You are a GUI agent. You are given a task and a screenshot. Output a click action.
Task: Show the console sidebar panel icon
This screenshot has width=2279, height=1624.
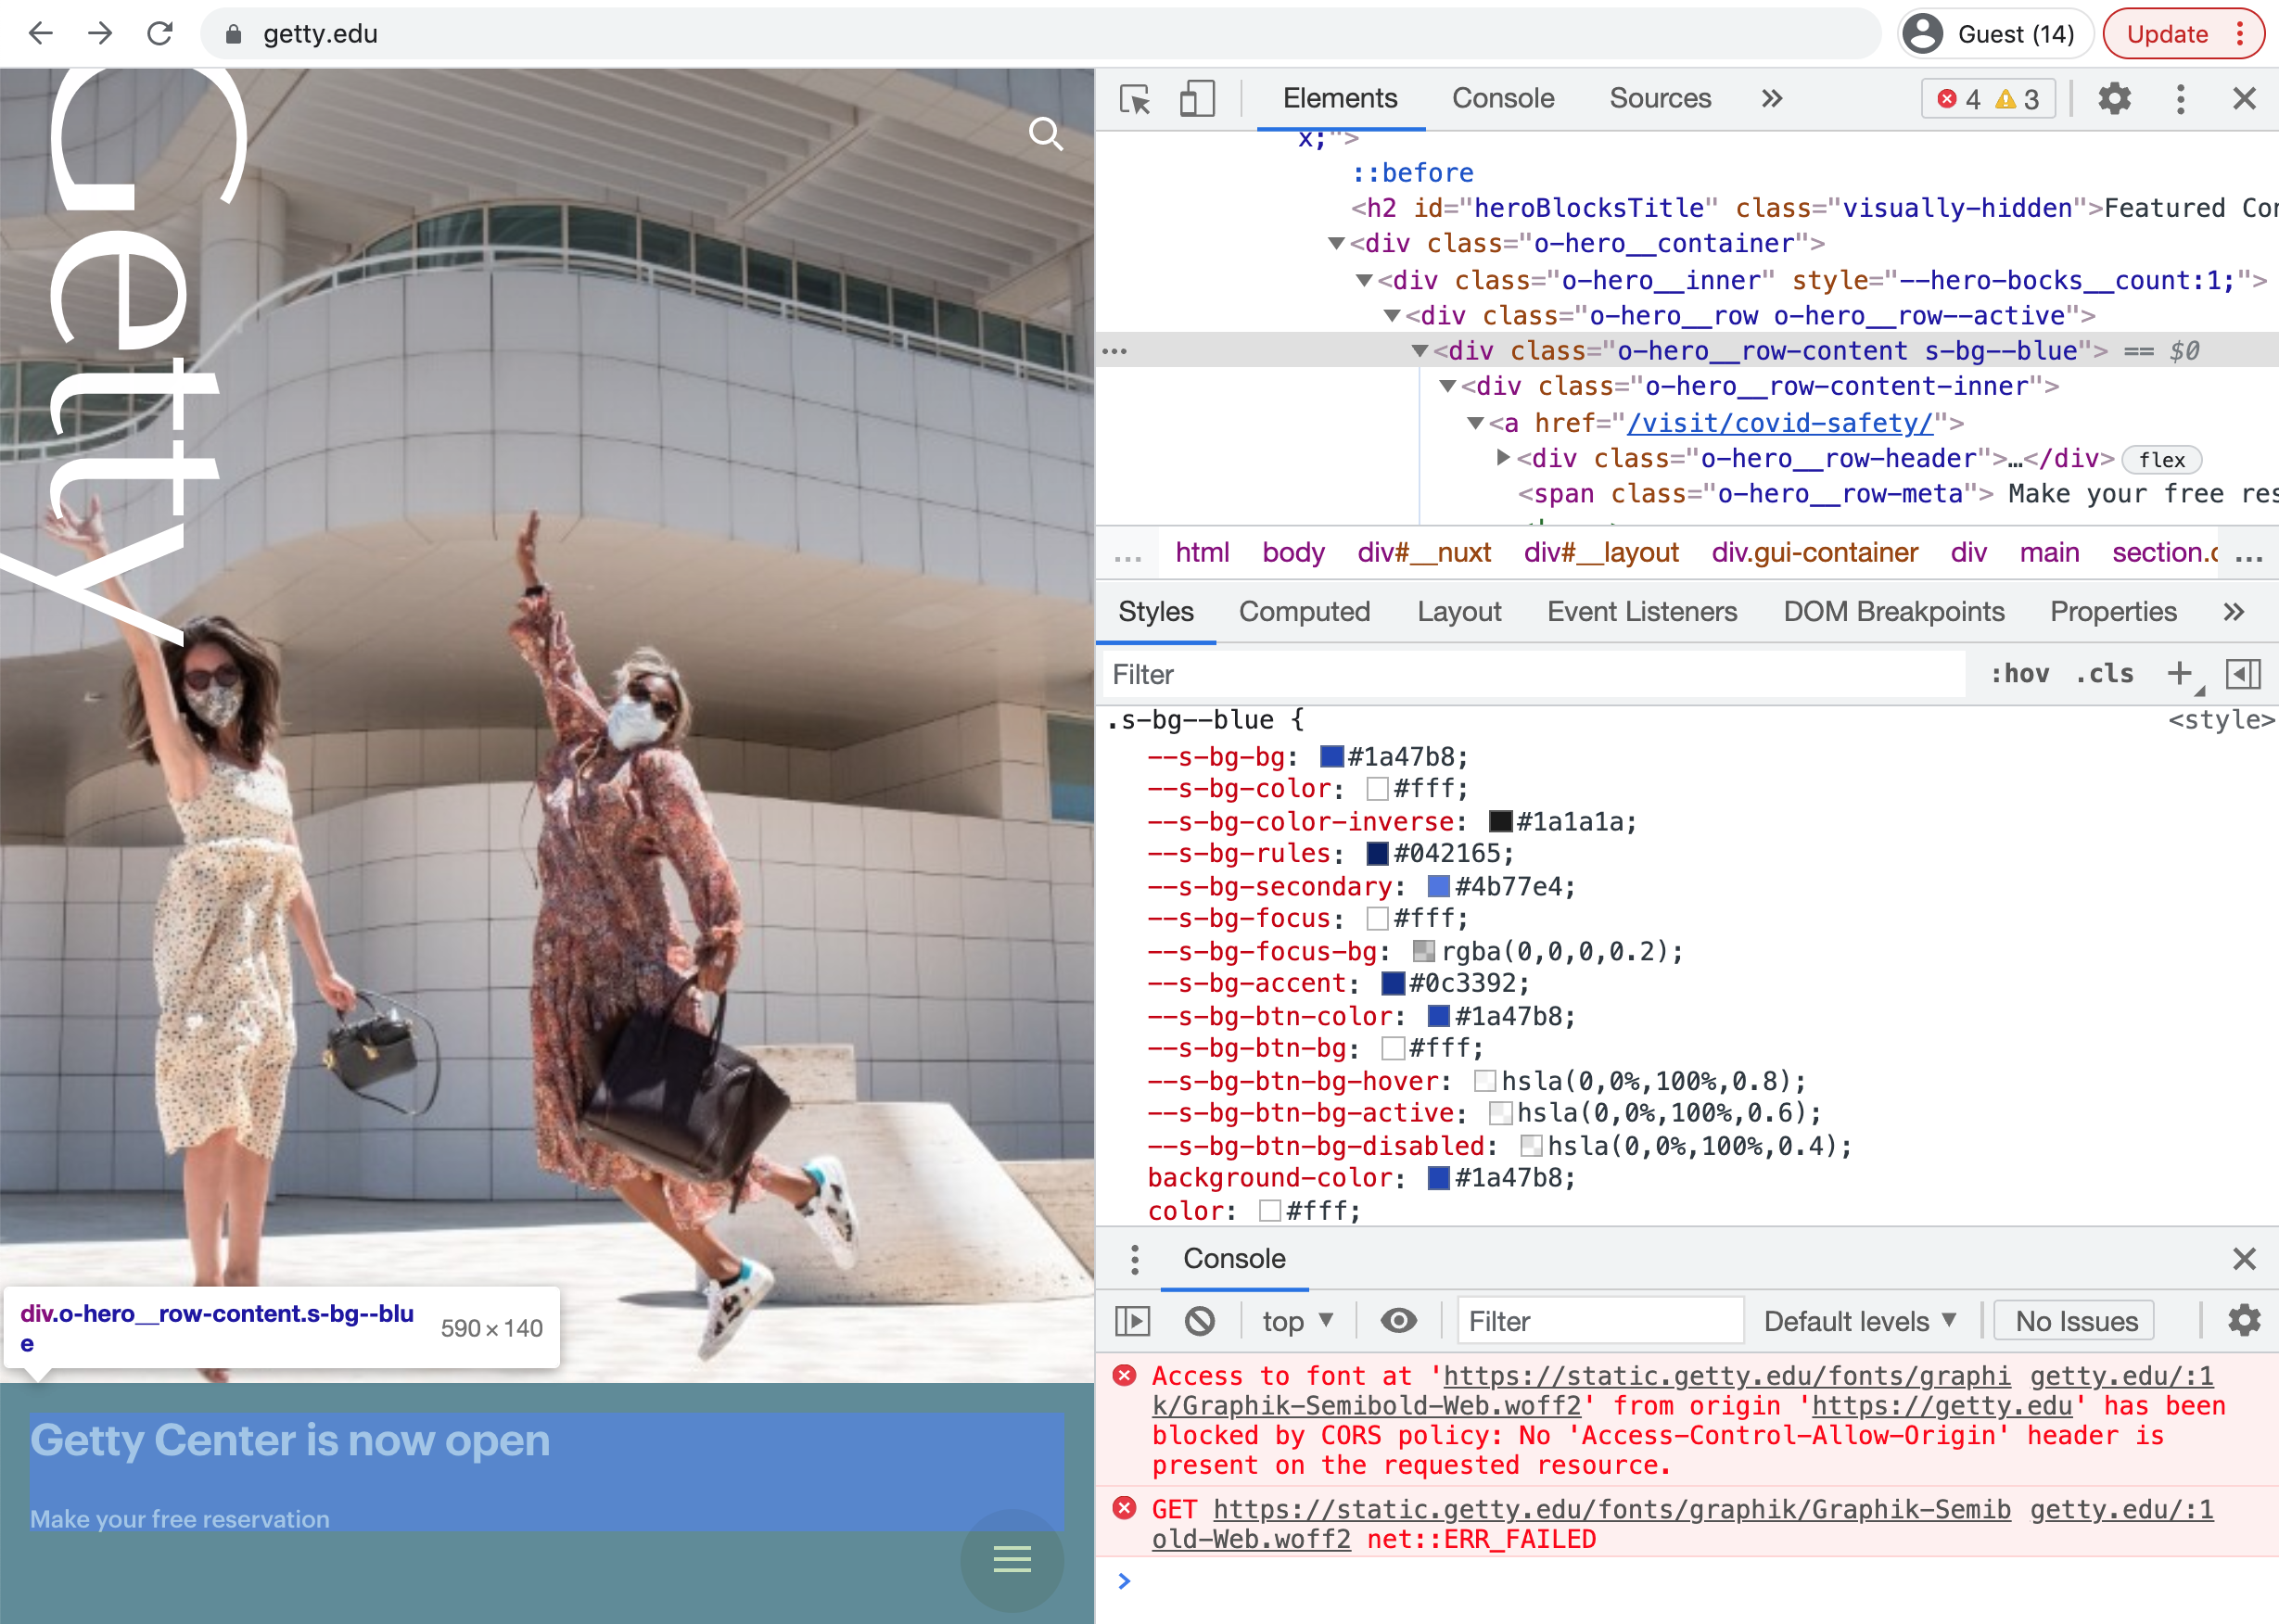click(x=1133, y=1321)
